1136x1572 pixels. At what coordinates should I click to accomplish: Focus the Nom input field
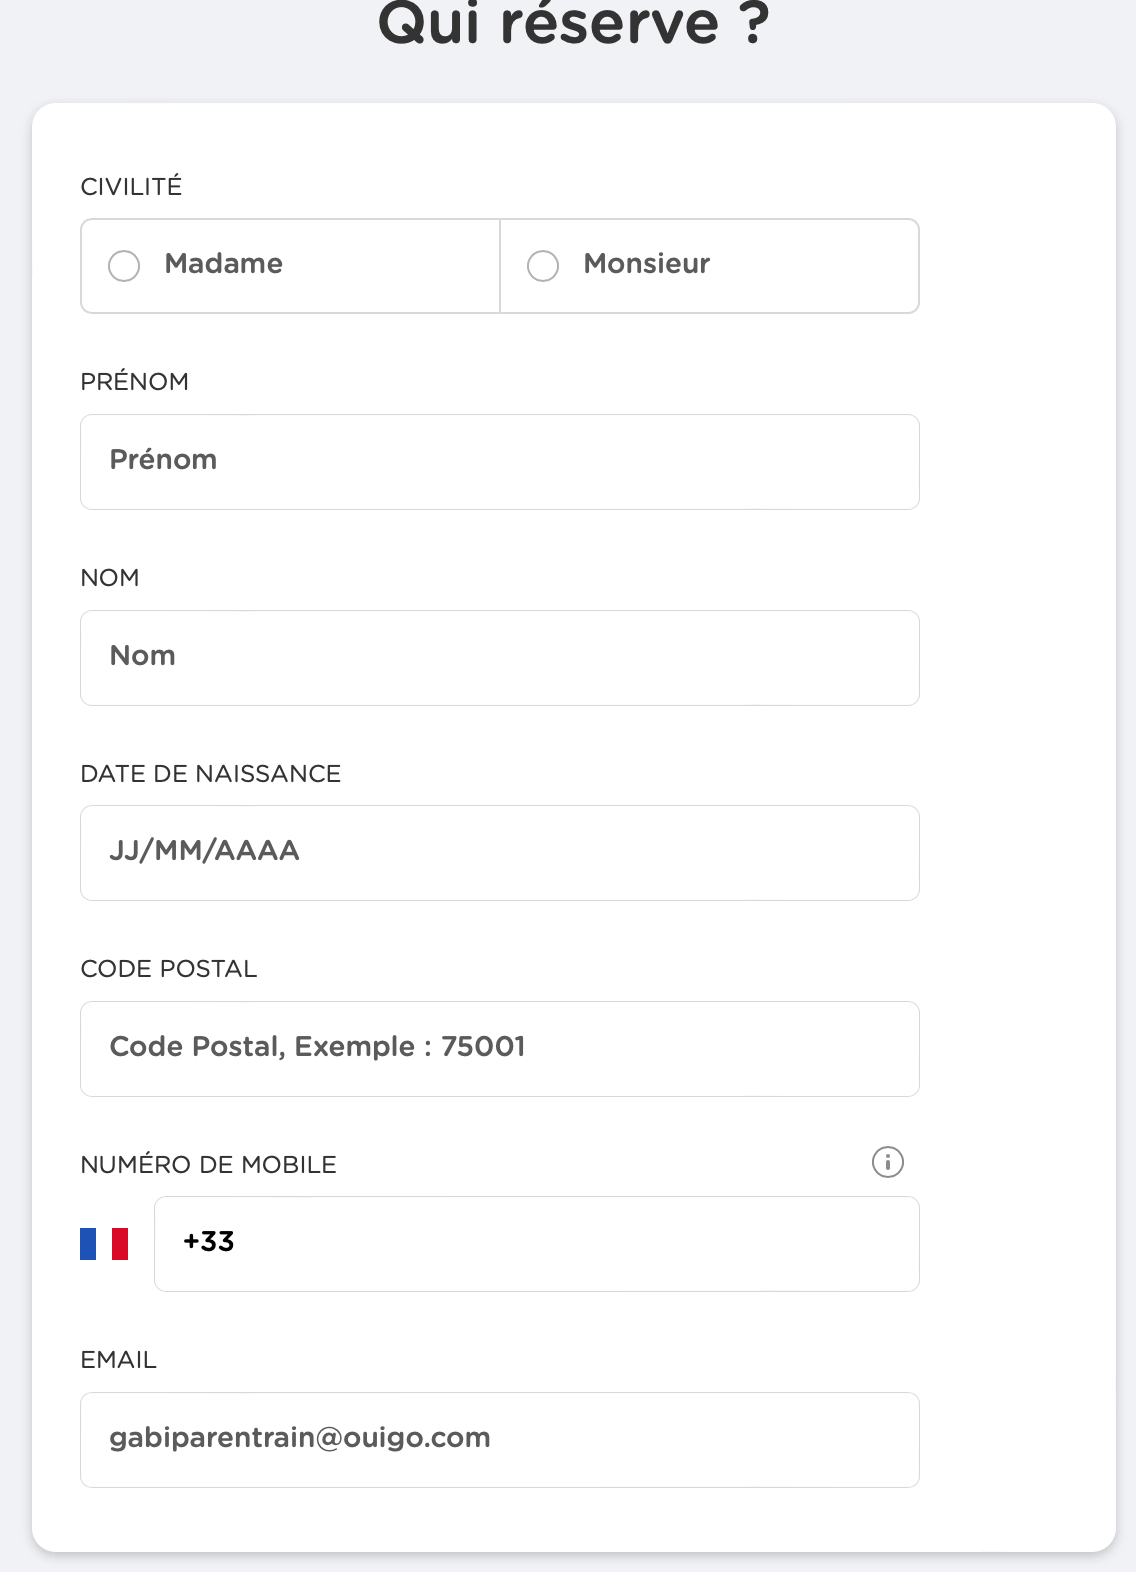pos(500,658)
